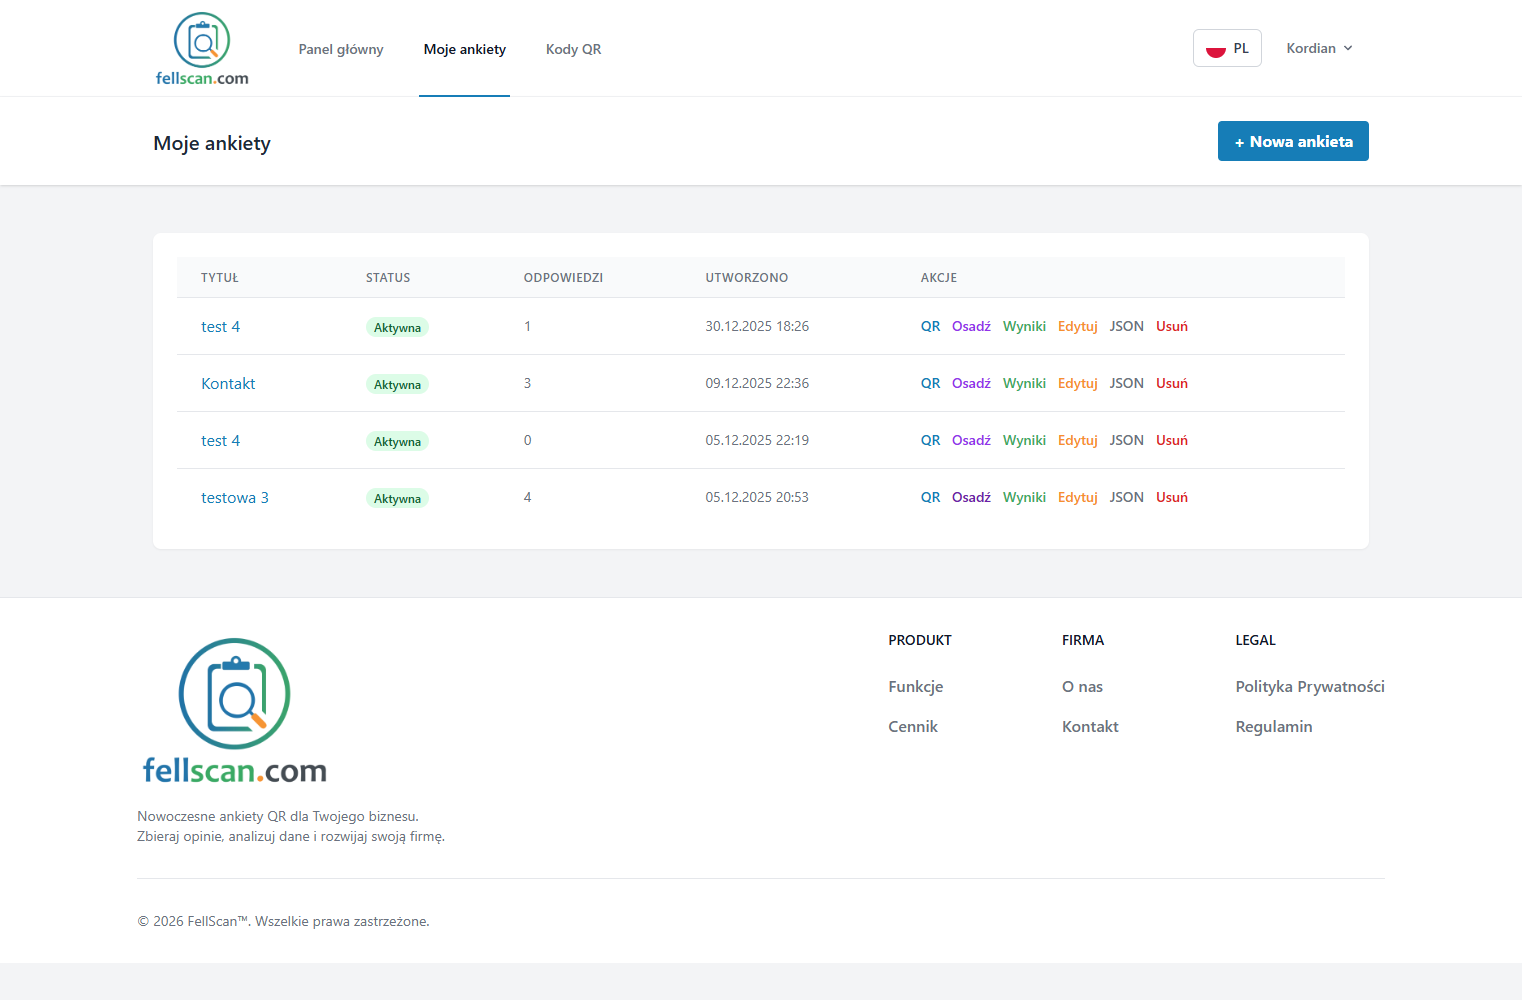View Wyniki for the Kontakt survey
Screen dimensions: 1522x1000
coord(1024,384)
